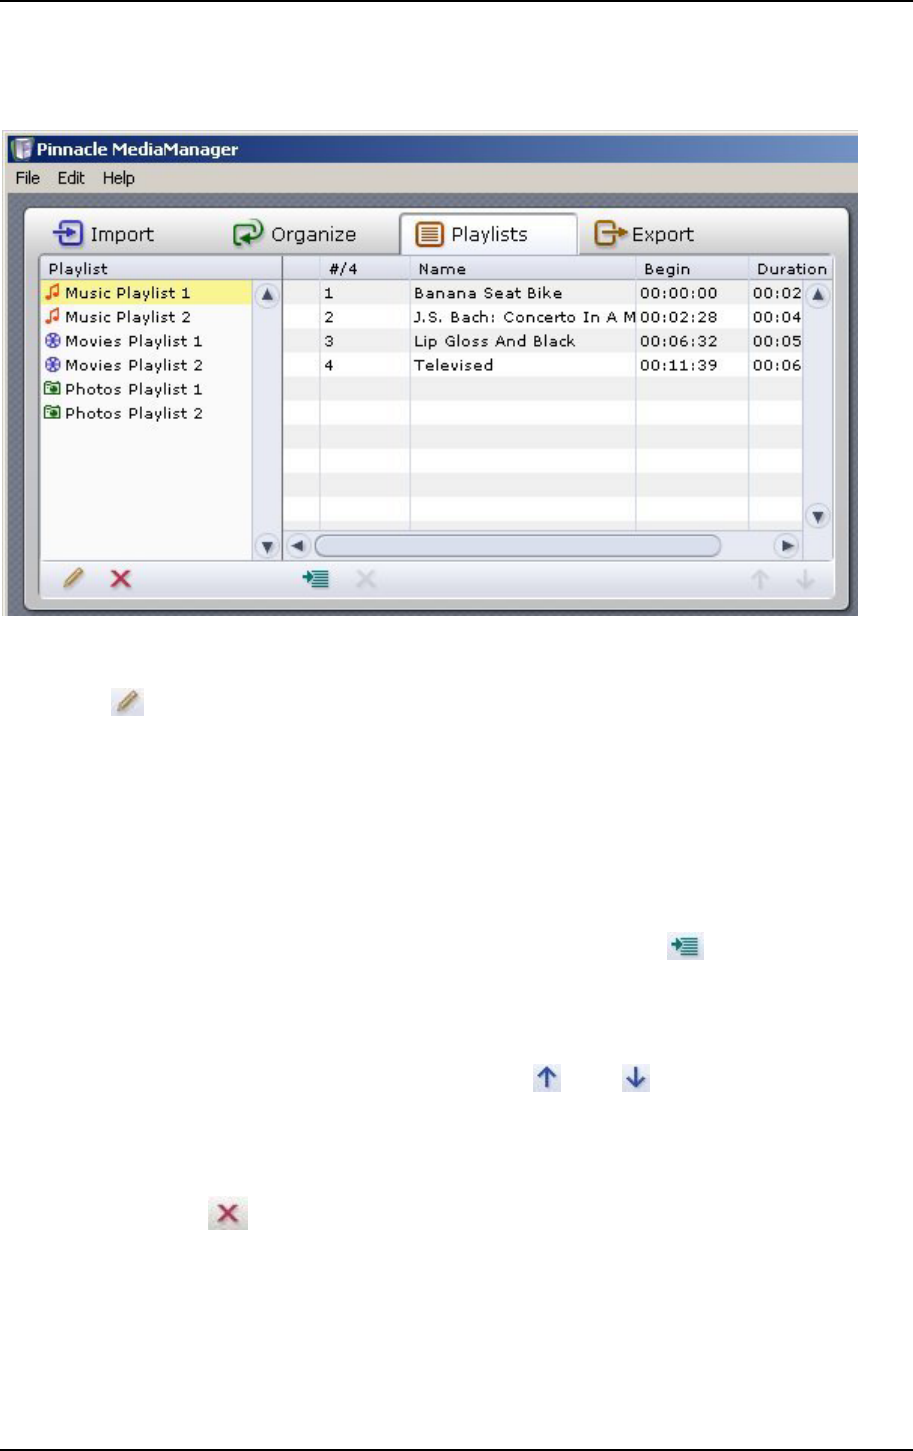The width and height of the screenshot is (913, 1451).
Task: Open the File menu
Action: coord(28,178)
